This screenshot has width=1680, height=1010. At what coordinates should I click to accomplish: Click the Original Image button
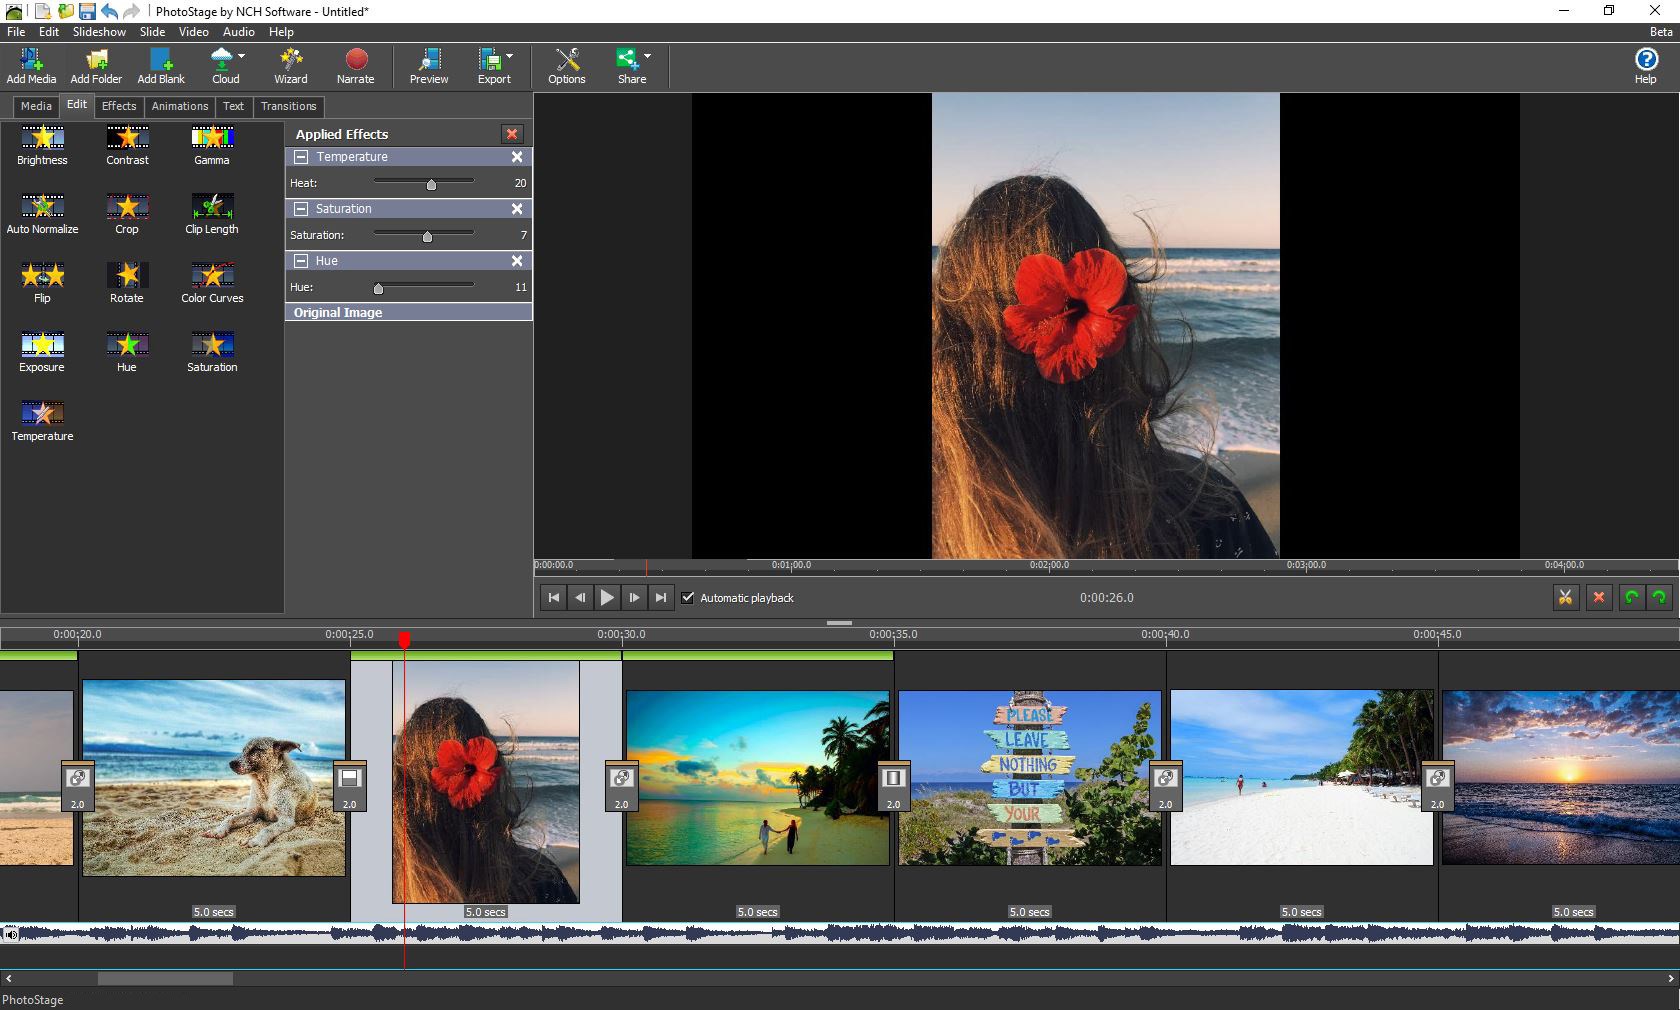pyautogui.click(x=337, y=312)
